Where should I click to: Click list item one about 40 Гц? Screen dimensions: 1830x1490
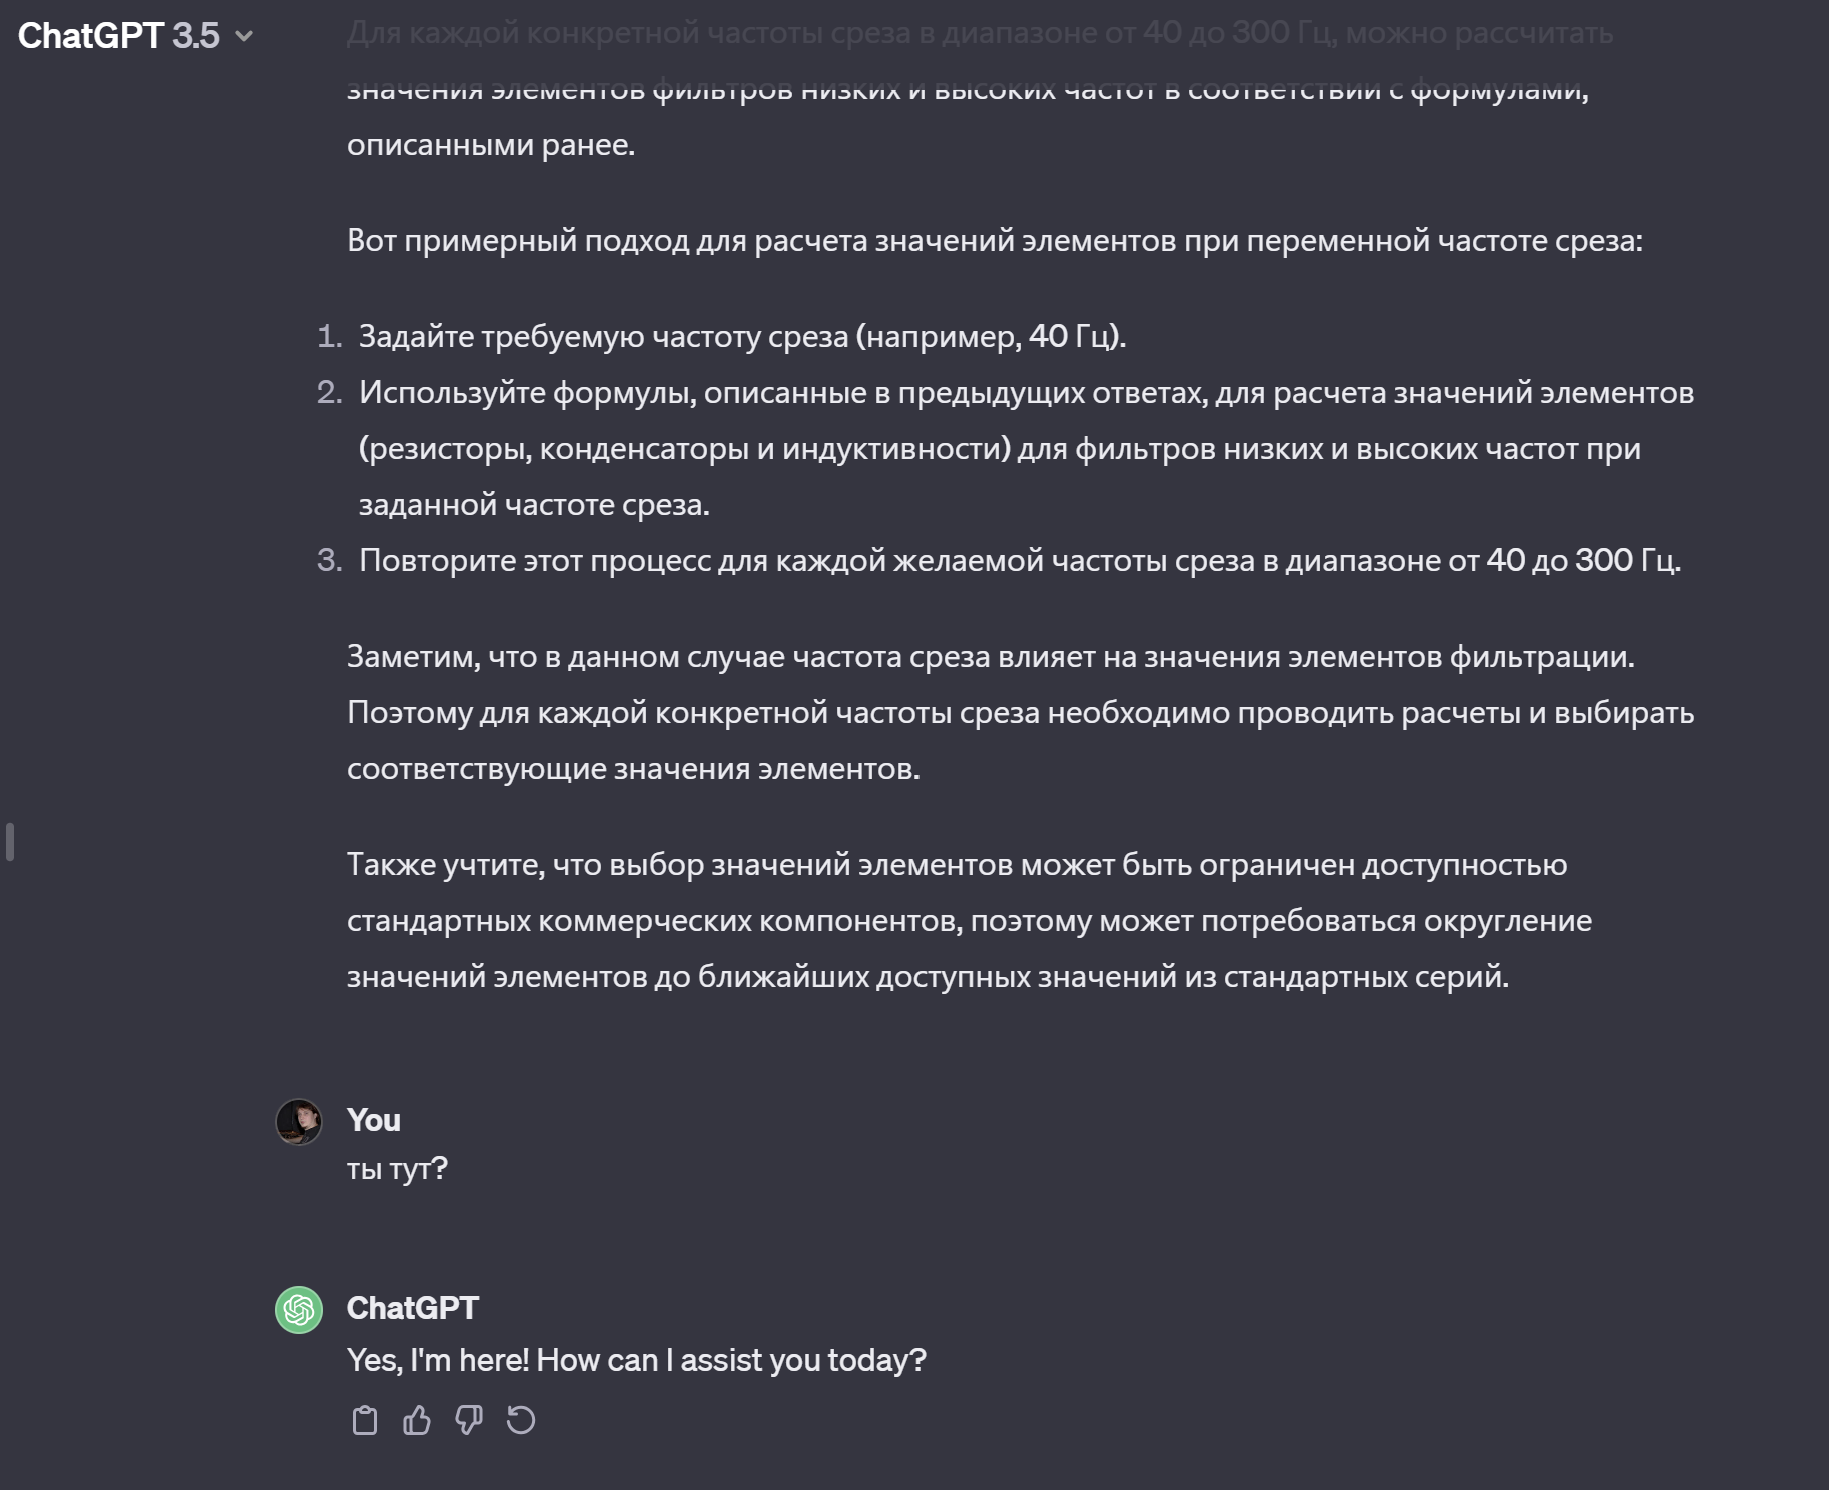(x=742, y=336)
